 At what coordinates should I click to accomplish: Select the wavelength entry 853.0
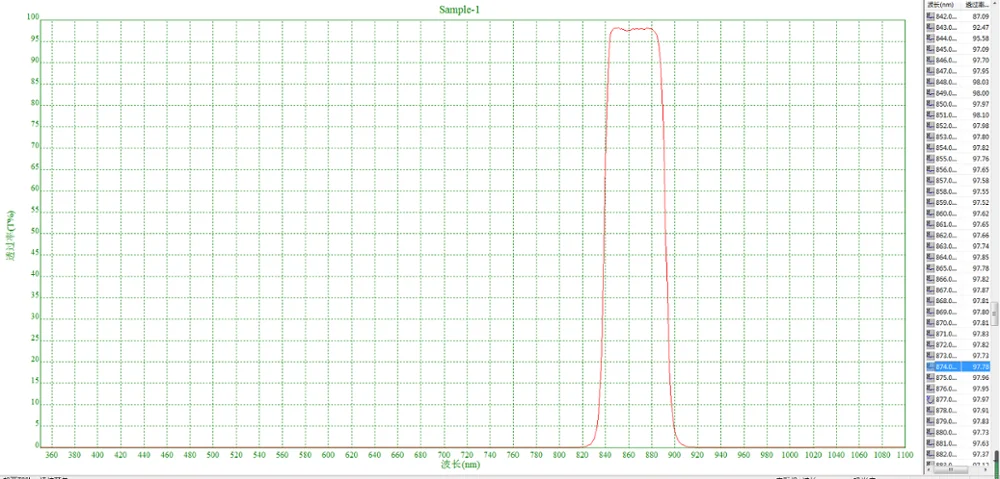(946, 136)
